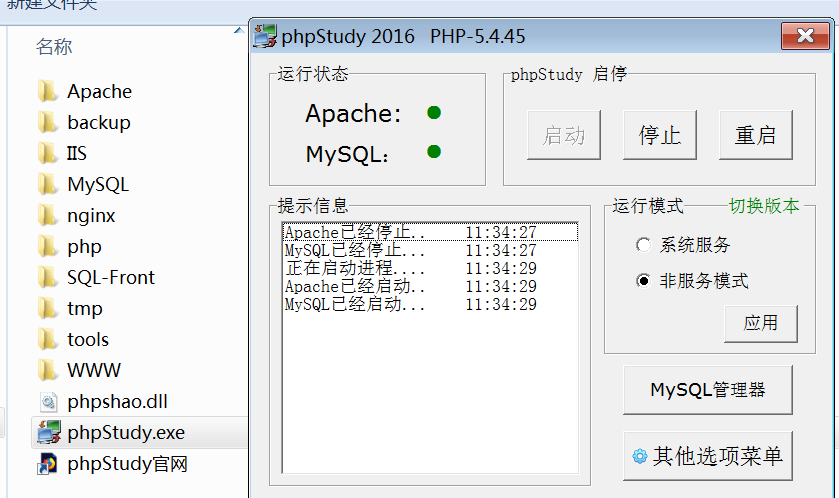Click the Apache folder icon

pyautogui.click(x=48, y=91)
